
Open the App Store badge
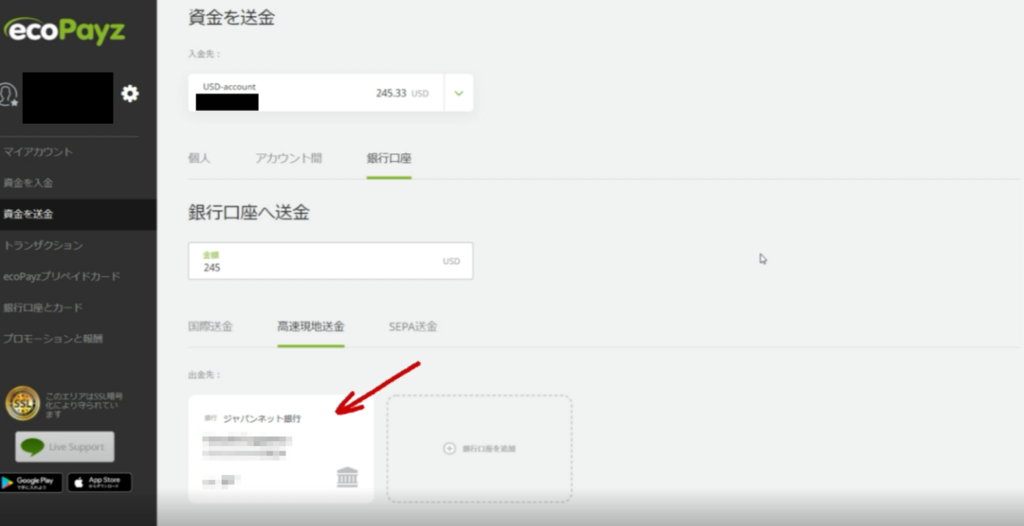point(99,482)
